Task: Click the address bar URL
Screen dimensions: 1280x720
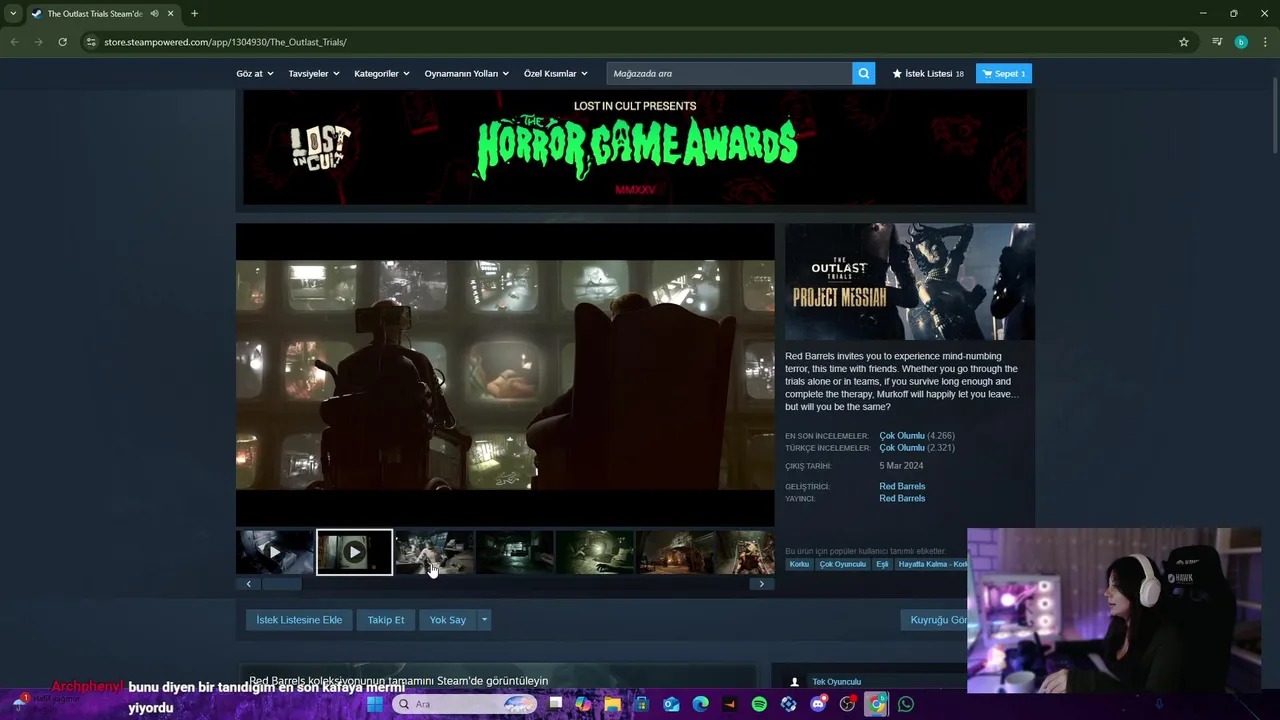Action: (225, 42)
